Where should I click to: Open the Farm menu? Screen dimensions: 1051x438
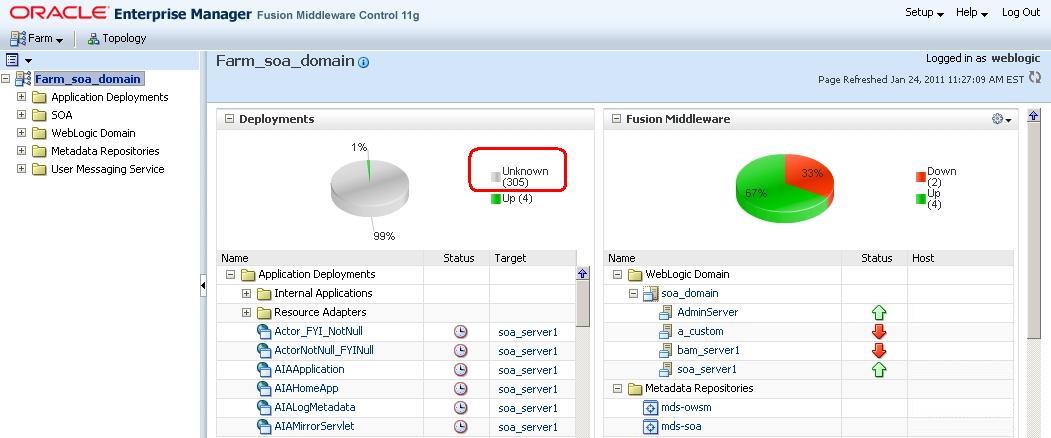37,38
